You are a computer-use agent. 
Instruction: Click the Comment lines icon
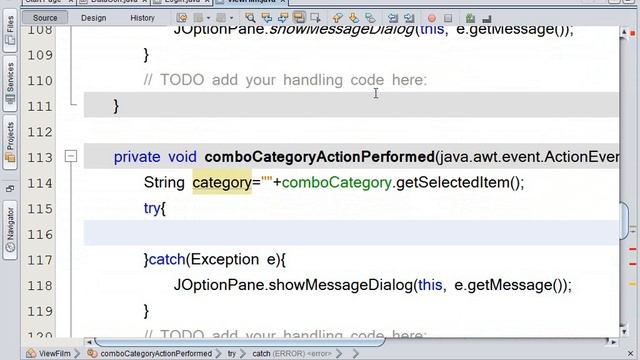pyautogui.click(x=470, y=18)
